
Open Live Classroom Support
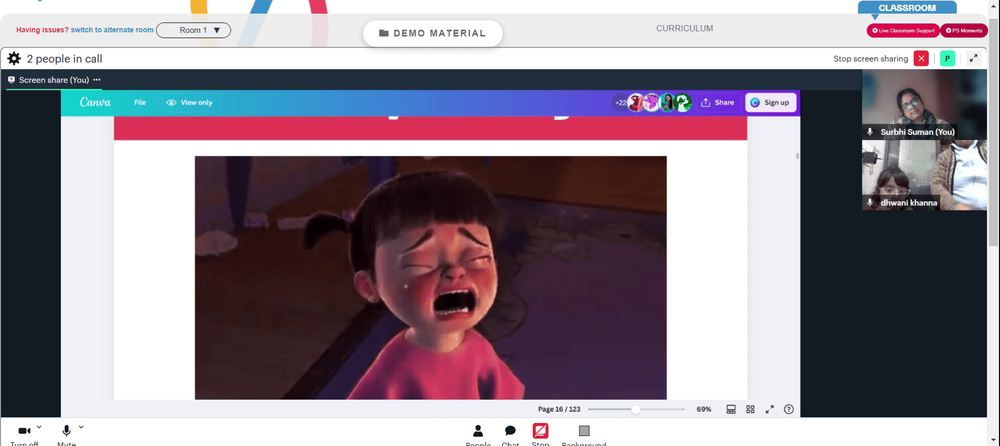coord(902,30)
